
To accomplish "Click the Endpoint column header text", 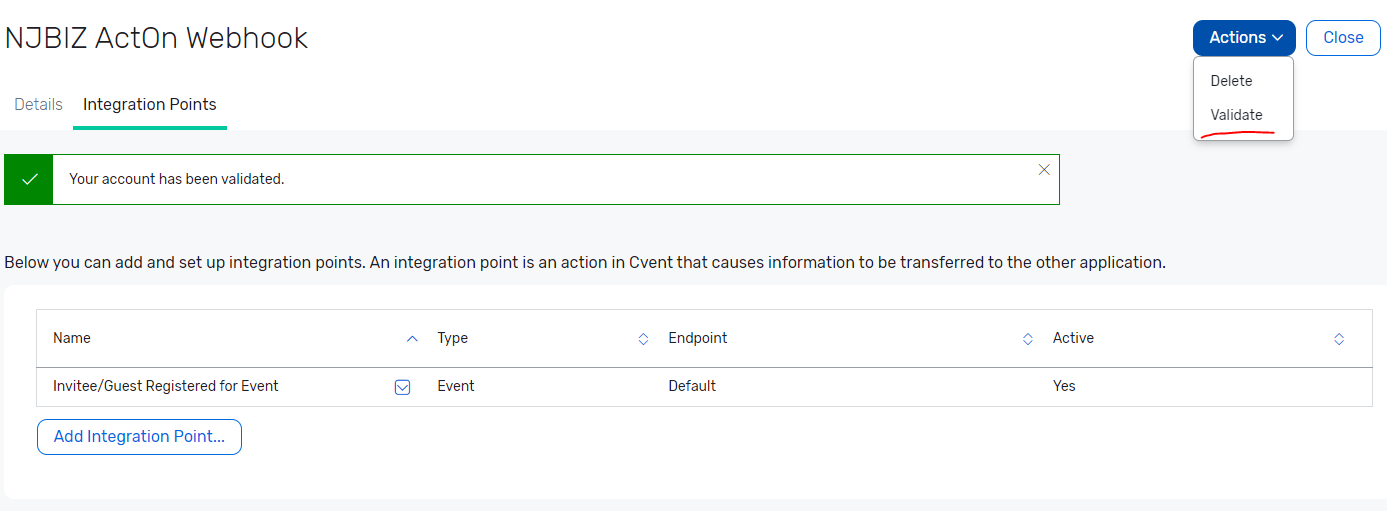I will click(x=698, y=338).
